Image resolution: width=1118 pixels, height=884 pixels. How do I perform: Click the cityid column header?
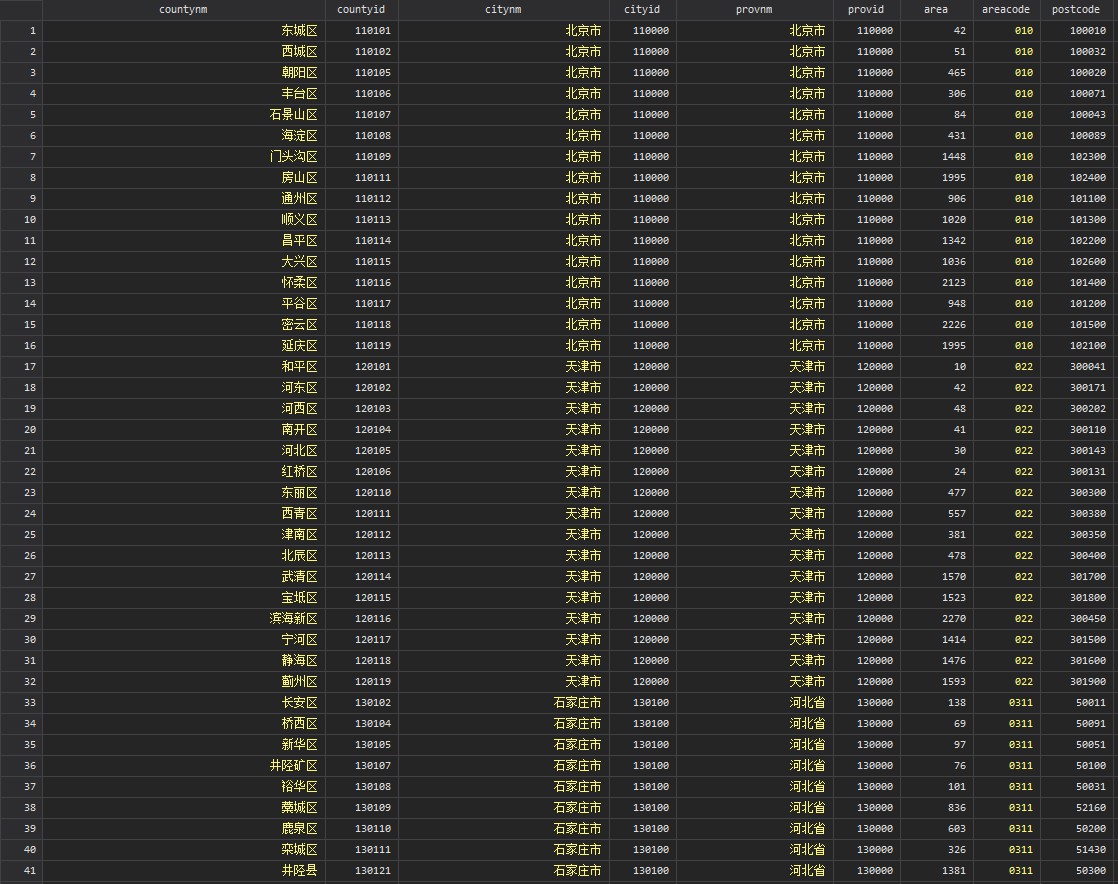click(642, 10)
